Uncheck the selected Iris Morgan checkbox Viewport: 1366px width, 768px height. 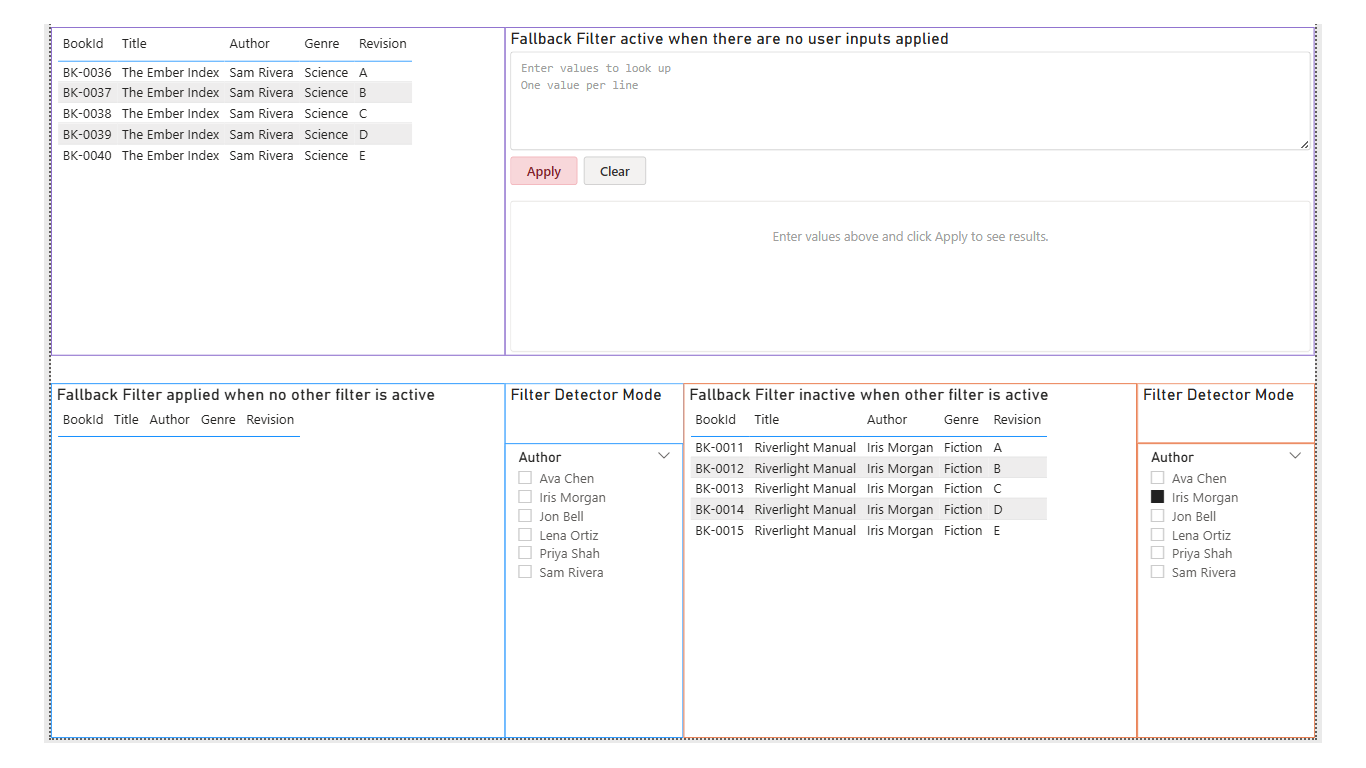point(1158,497)
